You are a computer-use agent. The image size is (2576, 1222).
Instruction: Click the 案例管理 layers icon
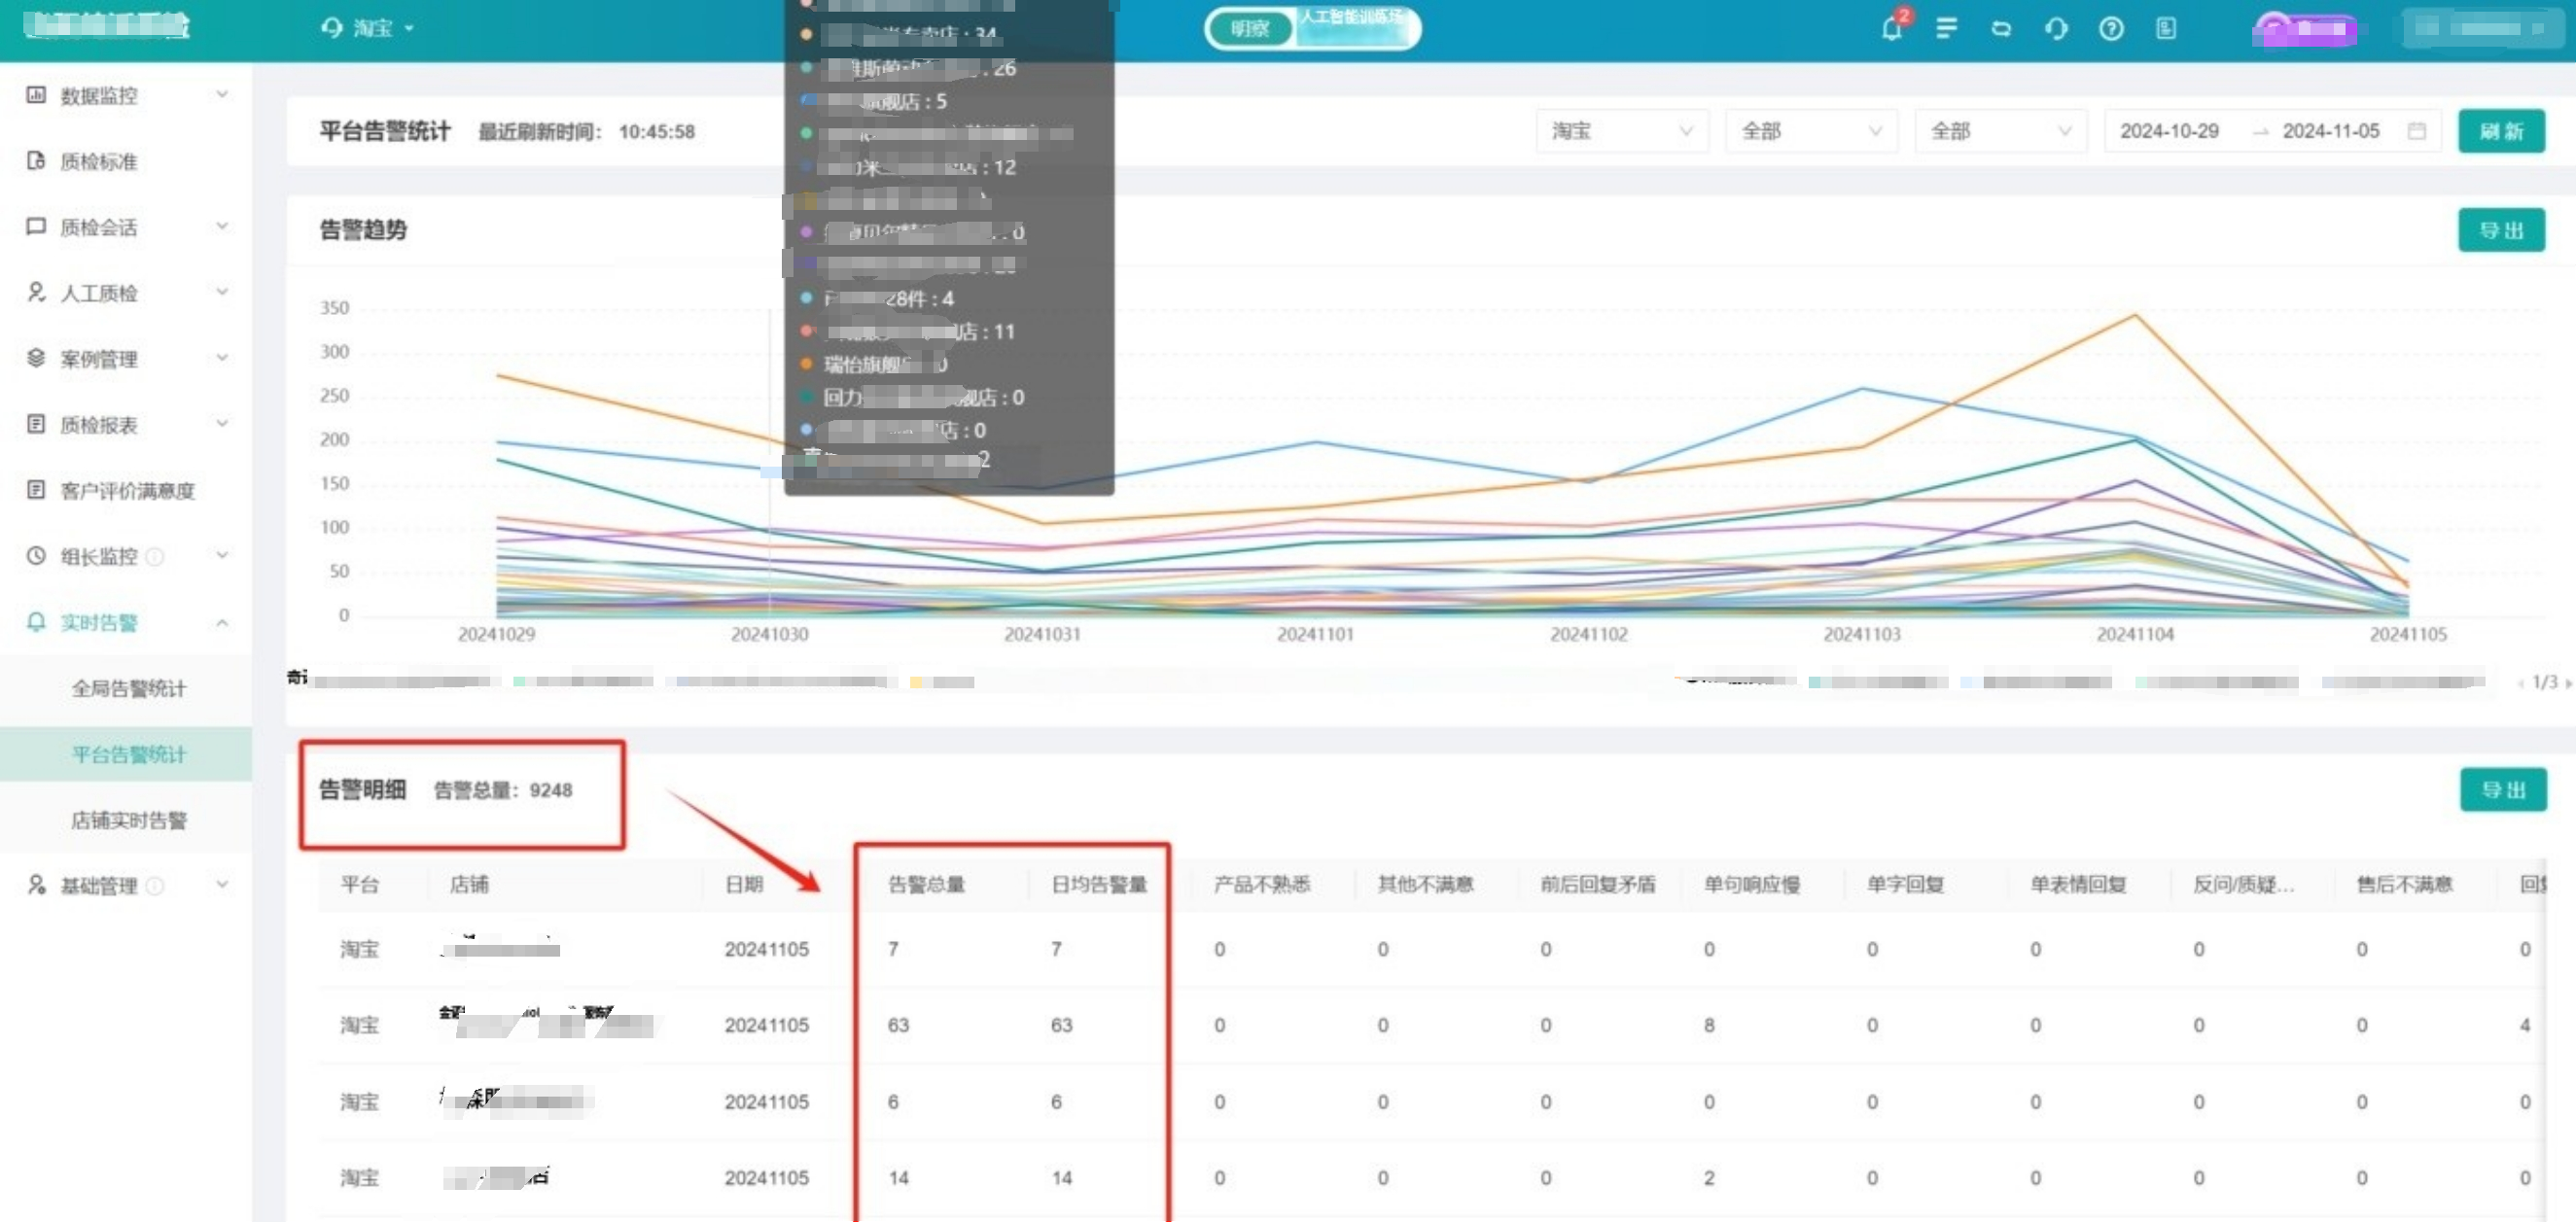(x=36, y=358)
